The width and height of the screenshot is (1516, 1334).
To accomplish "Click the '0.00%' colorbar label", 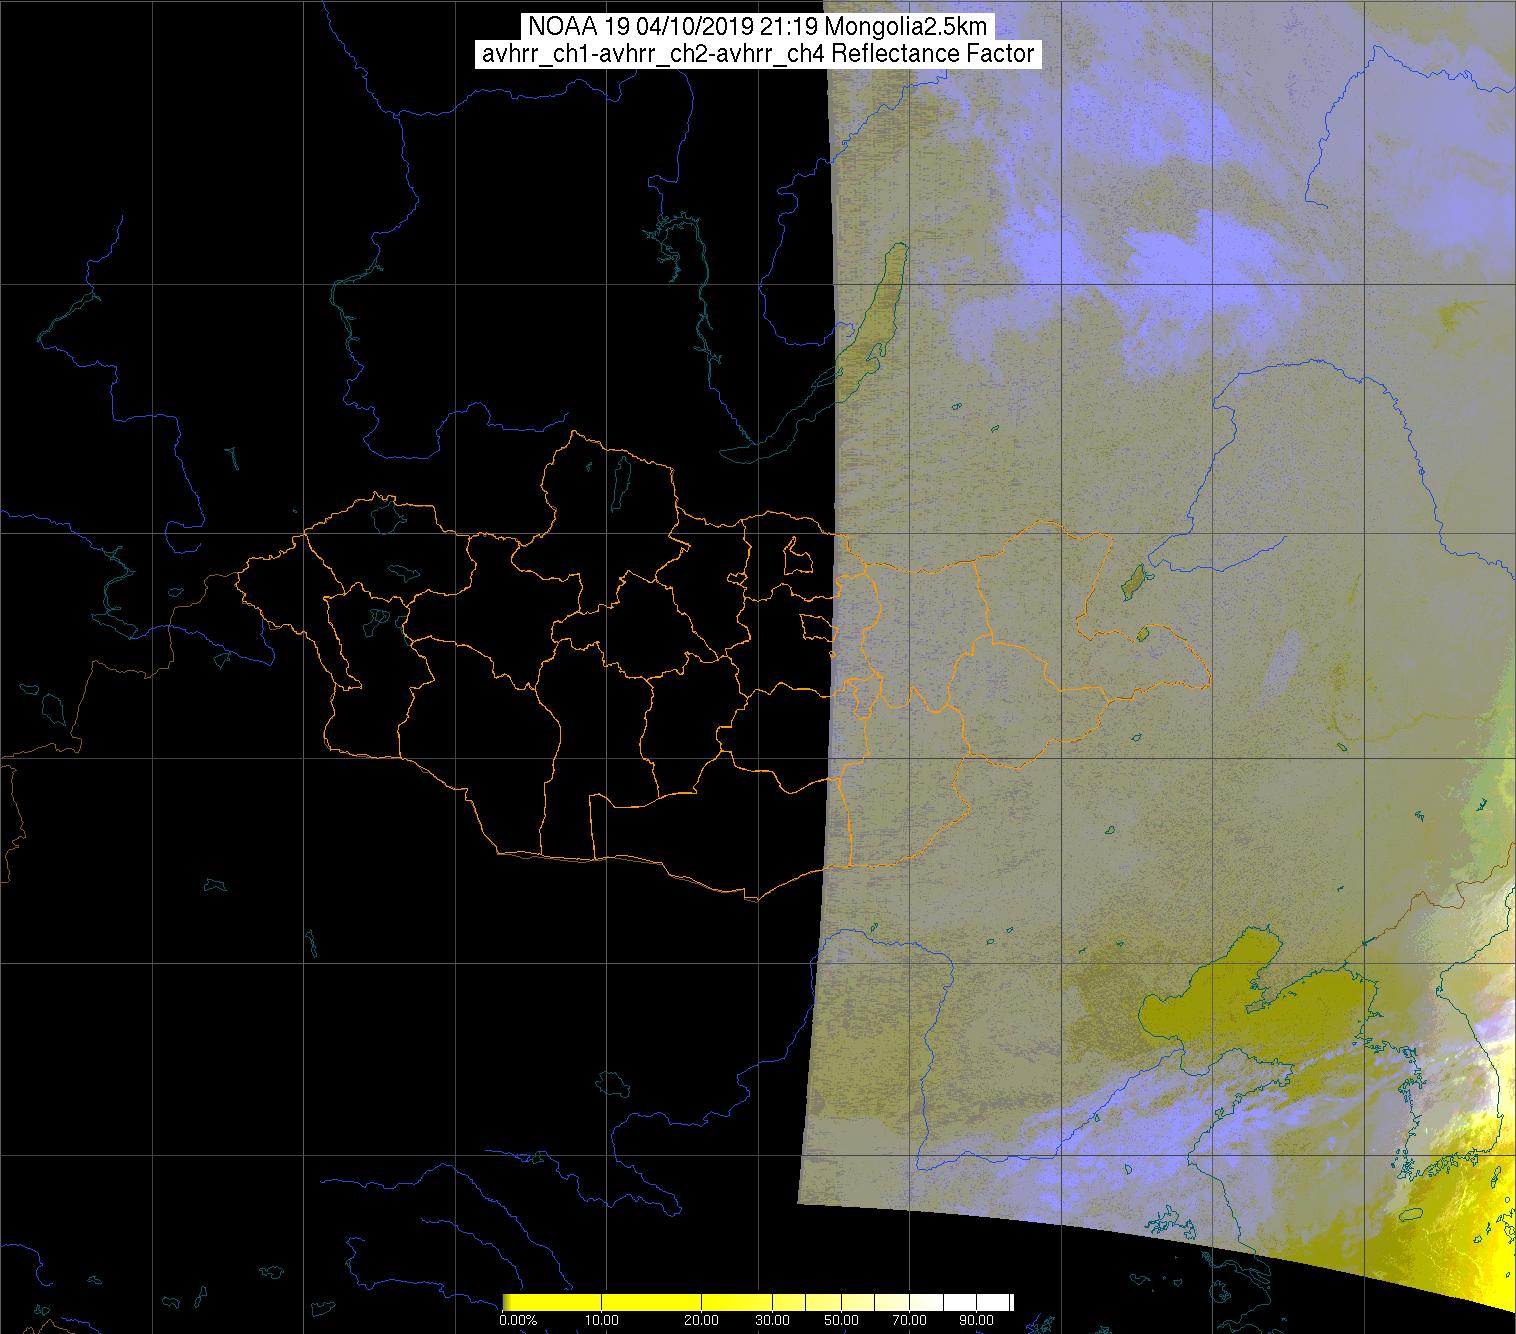I will pyautogui.click(x=517, y=1320).
